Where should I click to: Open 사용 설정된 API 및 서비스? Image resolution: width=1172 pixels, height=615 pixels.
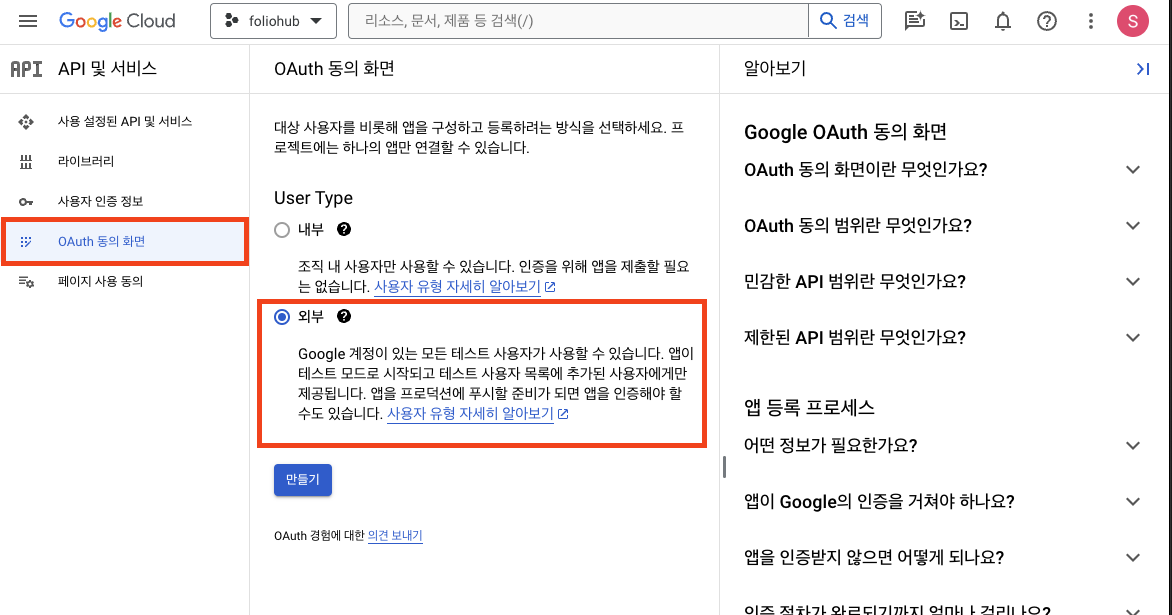click(x=125, y=121)
